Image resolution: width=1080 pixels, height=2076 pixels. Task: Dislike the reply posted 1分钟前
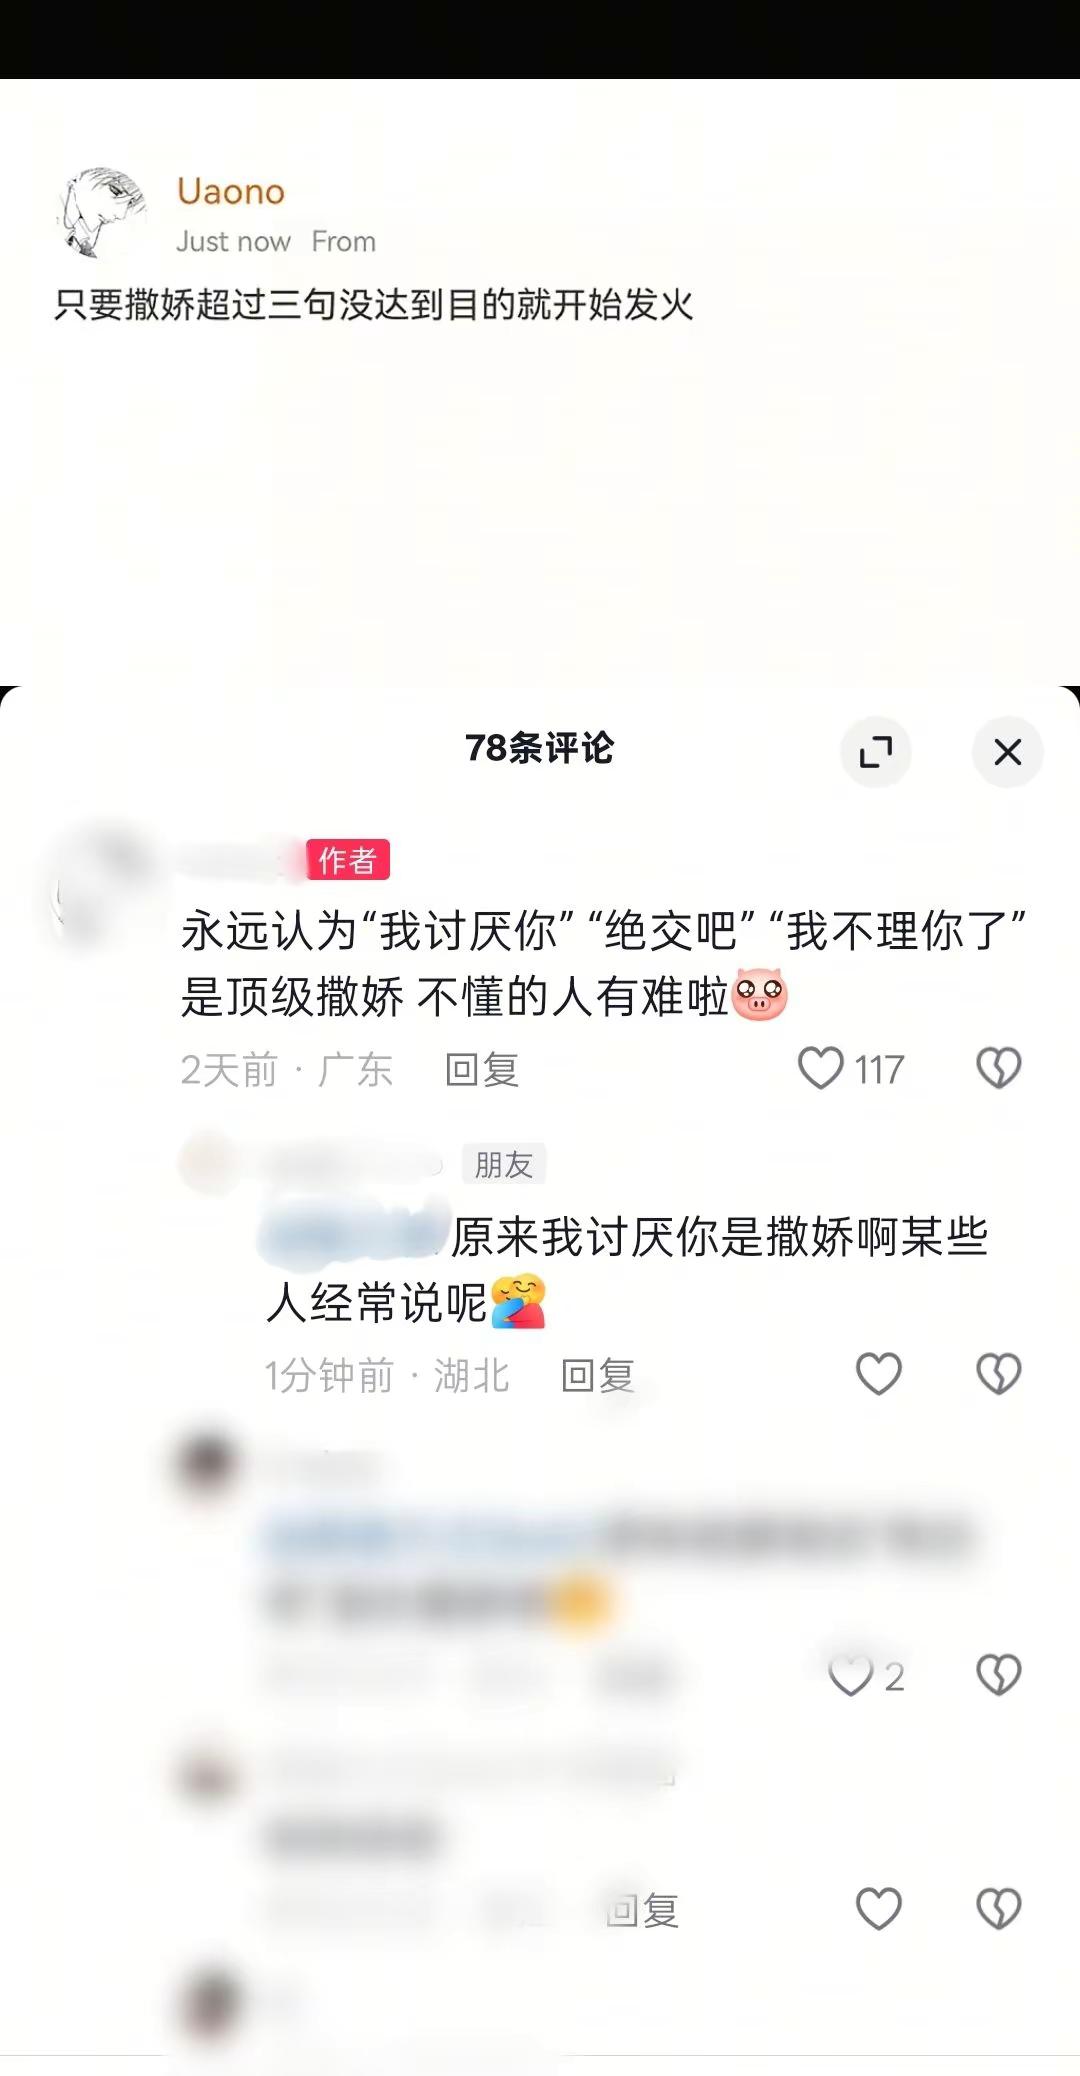point(998,1374)
